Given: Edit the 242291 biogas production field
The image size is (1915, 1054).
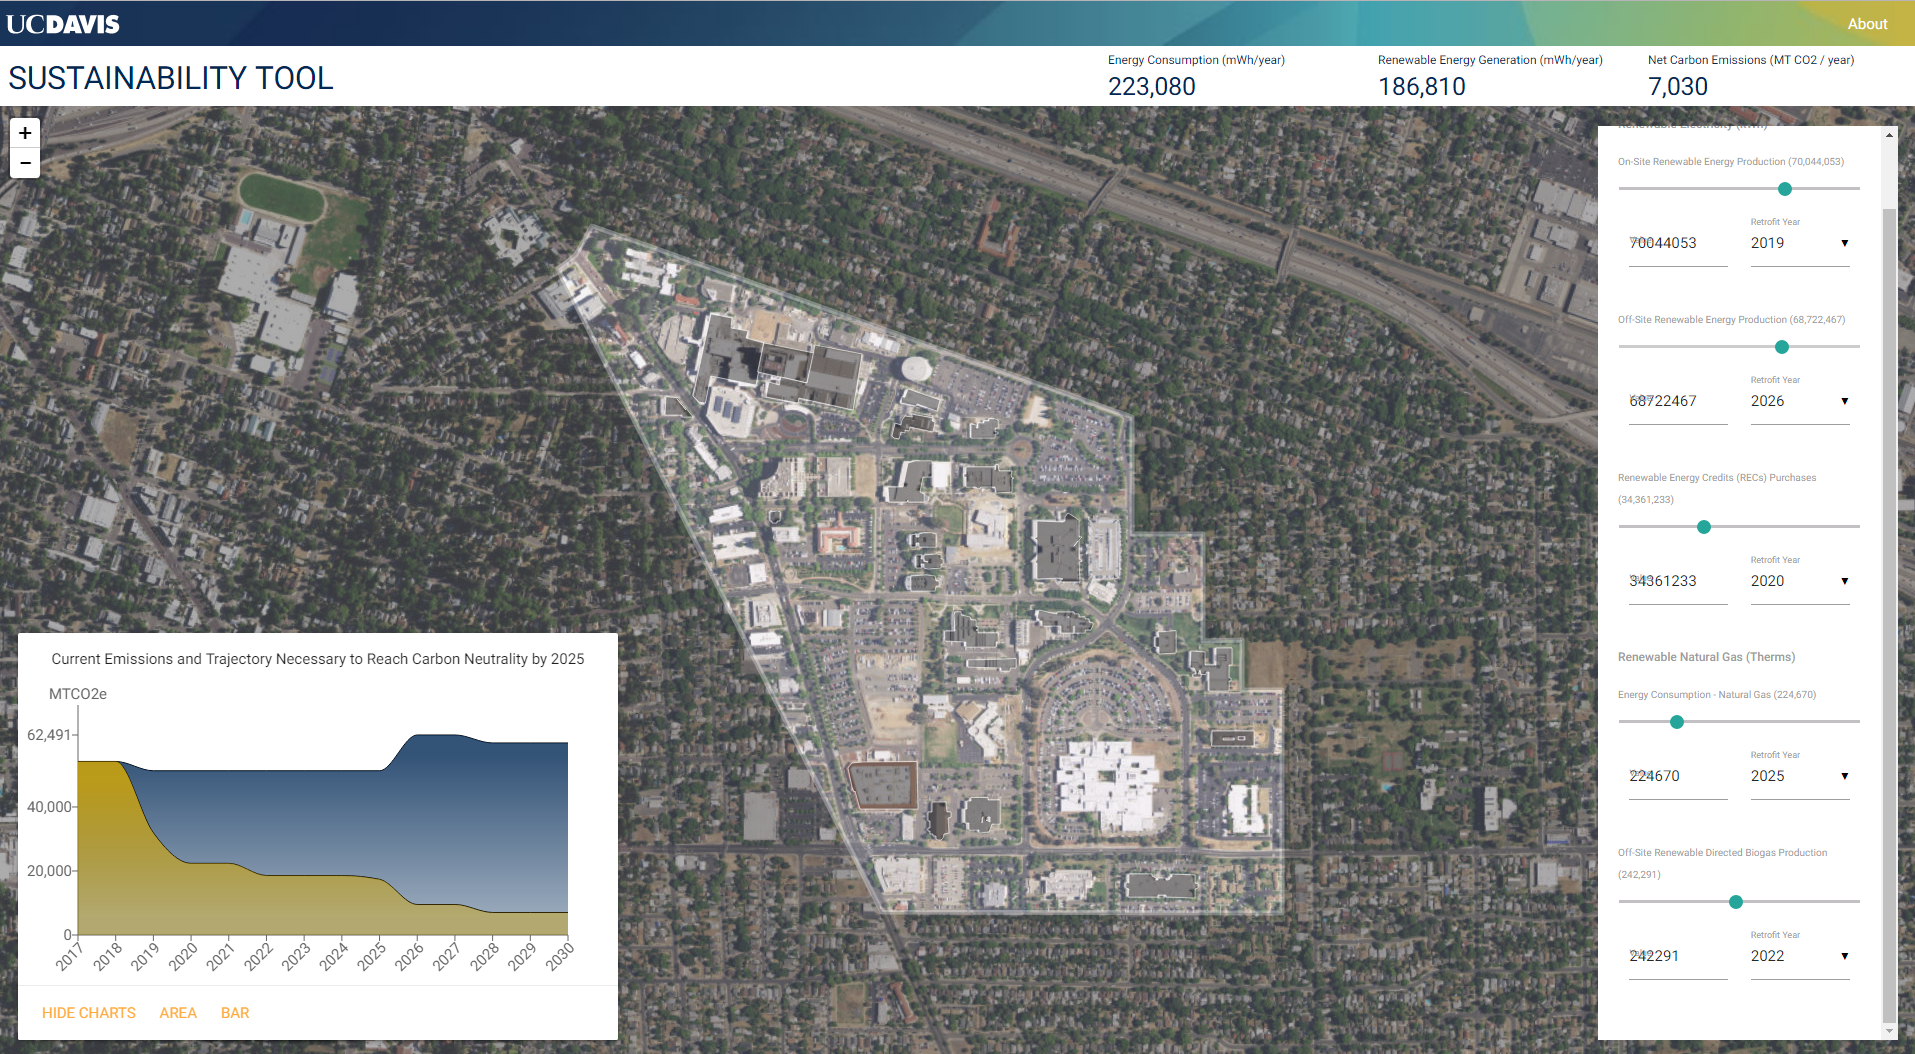Looking at the screenshot, I should point(1678,957).
